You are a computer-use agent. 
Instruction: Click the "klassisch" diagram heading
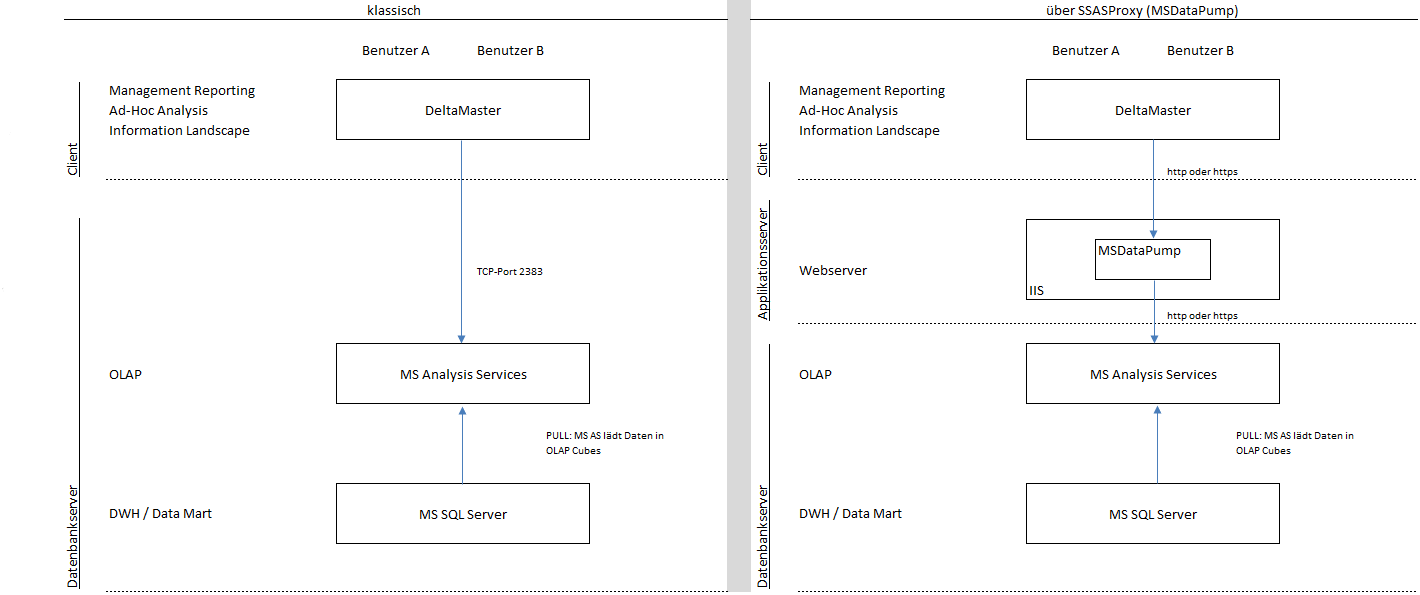point(395,11)
